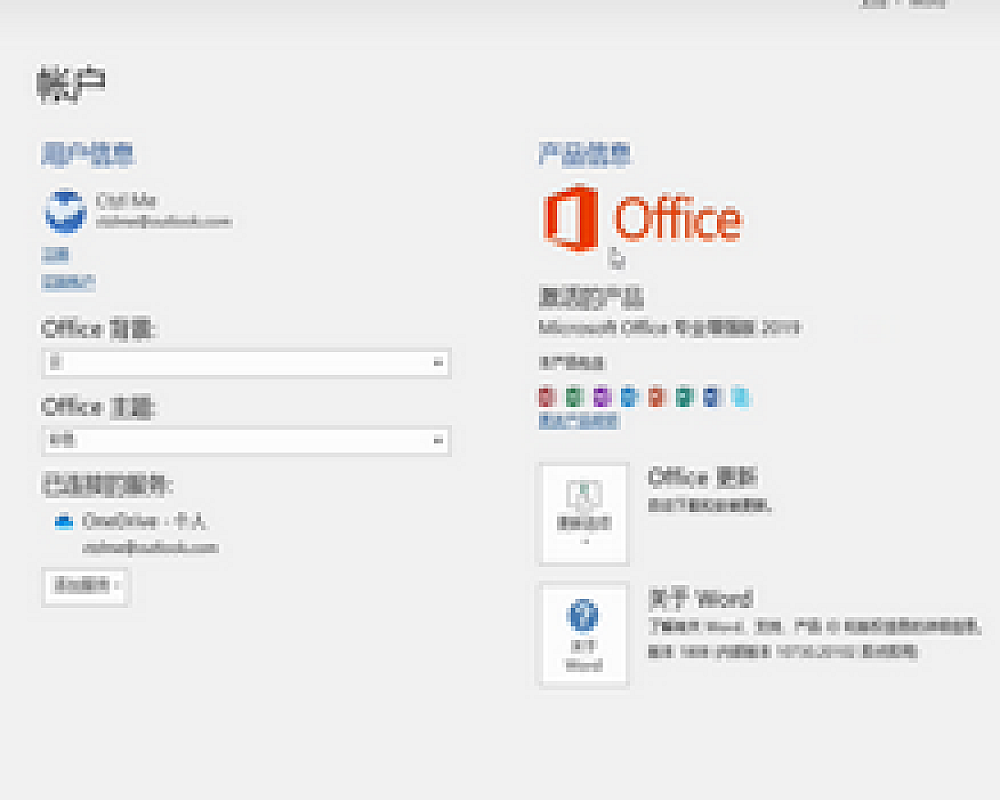The height and width of the screenshot is (800, 1000).
Task: Open the Office Theme (主题) dropdown
Action: tap(246, 440)
